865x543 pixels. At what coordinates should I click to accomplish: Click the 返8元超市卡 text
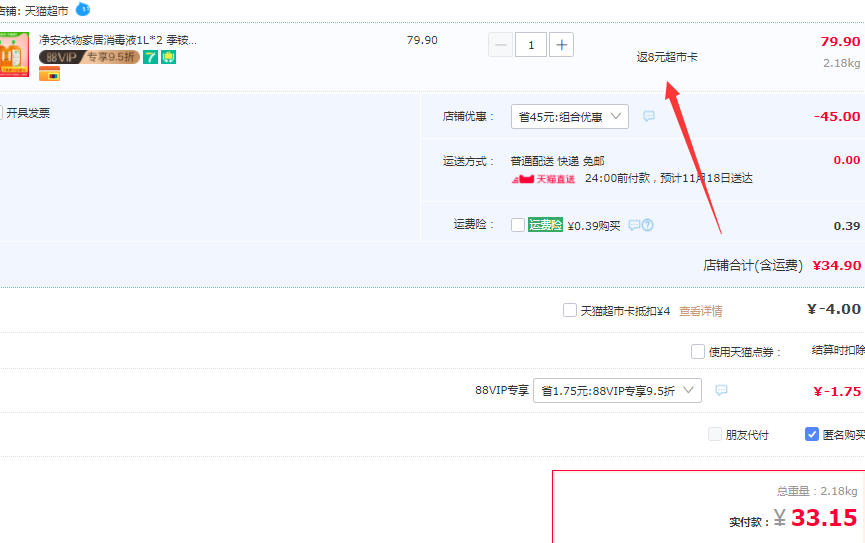point(667,57)
